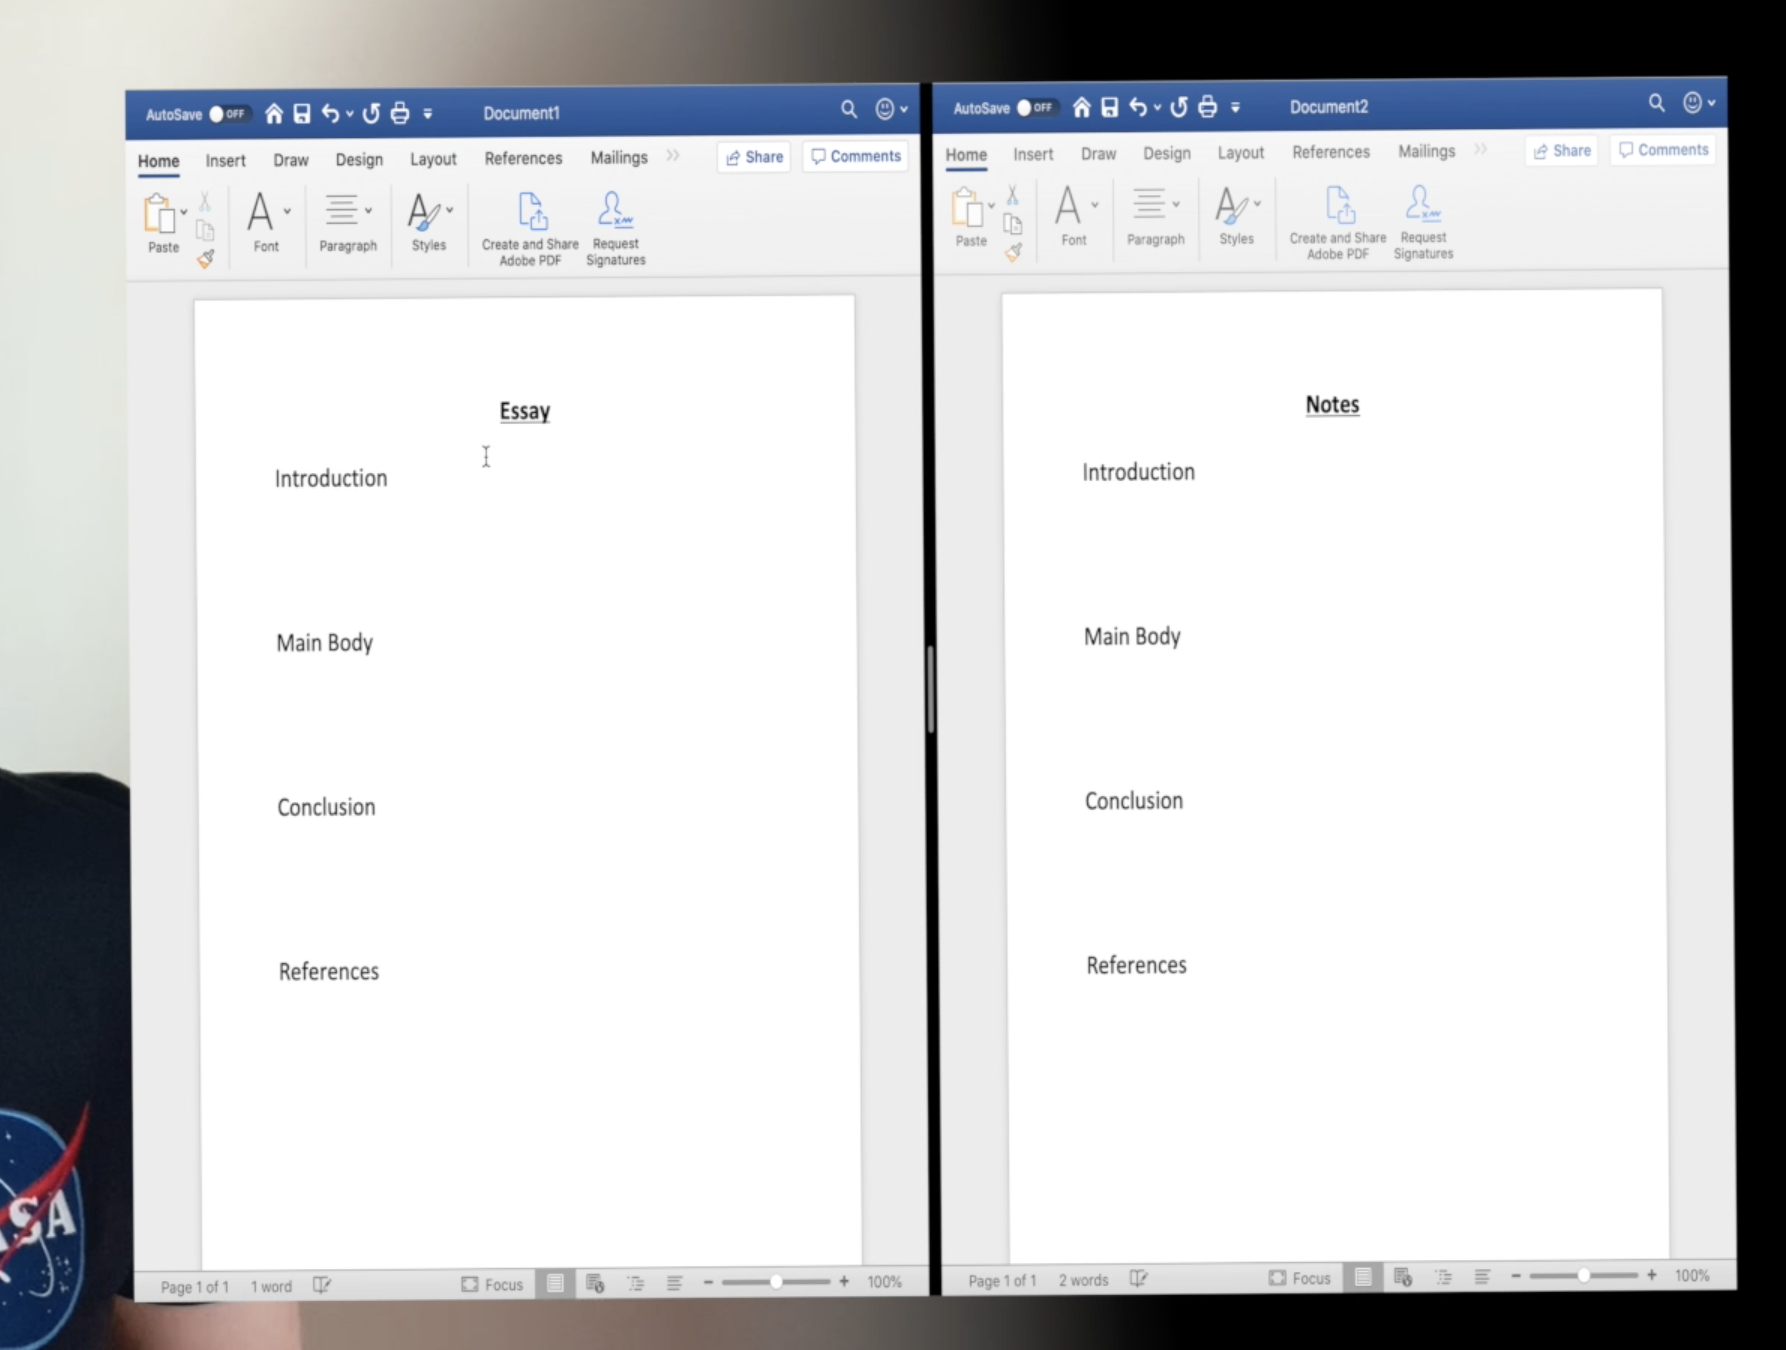Toggle Focus mode in Document1 status bar
This screenshot has width=1786, height=1350.
point(492,1284)
